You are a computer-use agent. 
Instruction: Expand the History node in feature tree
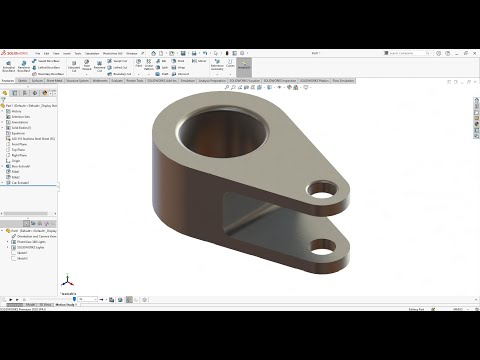(x=3, y=111)
